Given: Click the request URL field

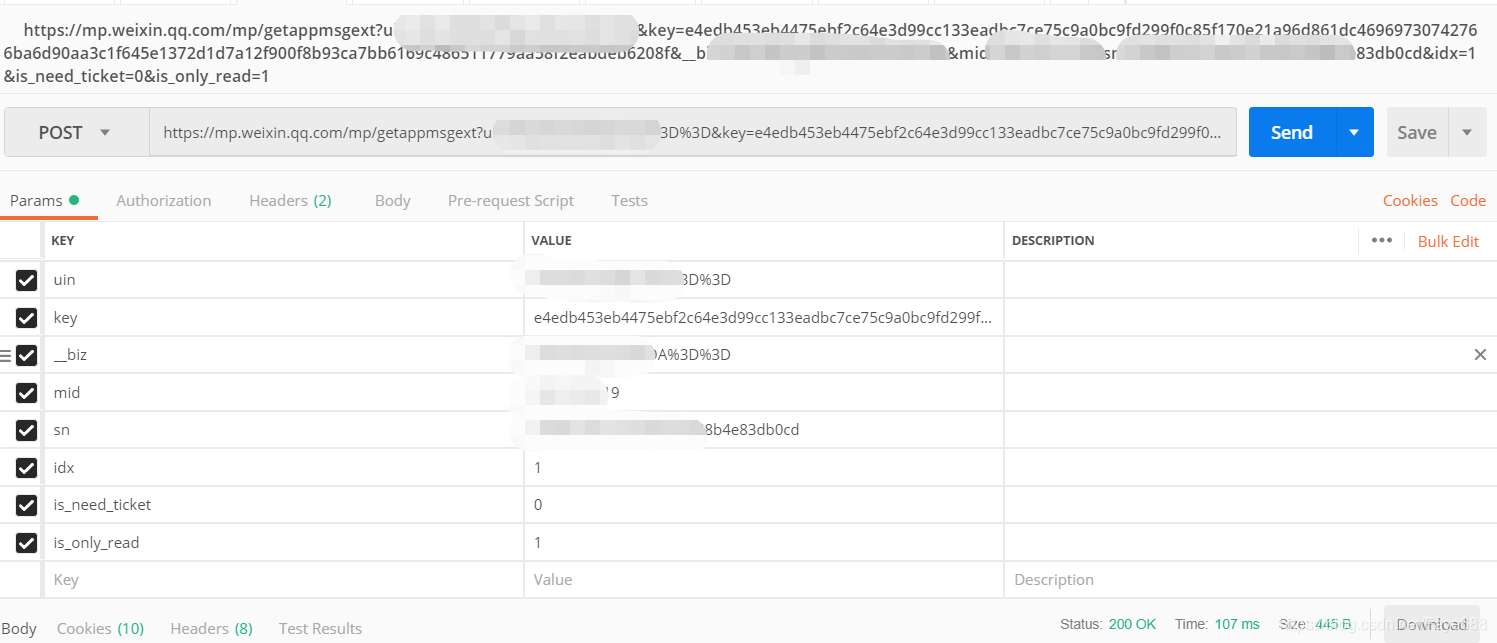Looking at the screenshot, I should [x=692, y=132].
